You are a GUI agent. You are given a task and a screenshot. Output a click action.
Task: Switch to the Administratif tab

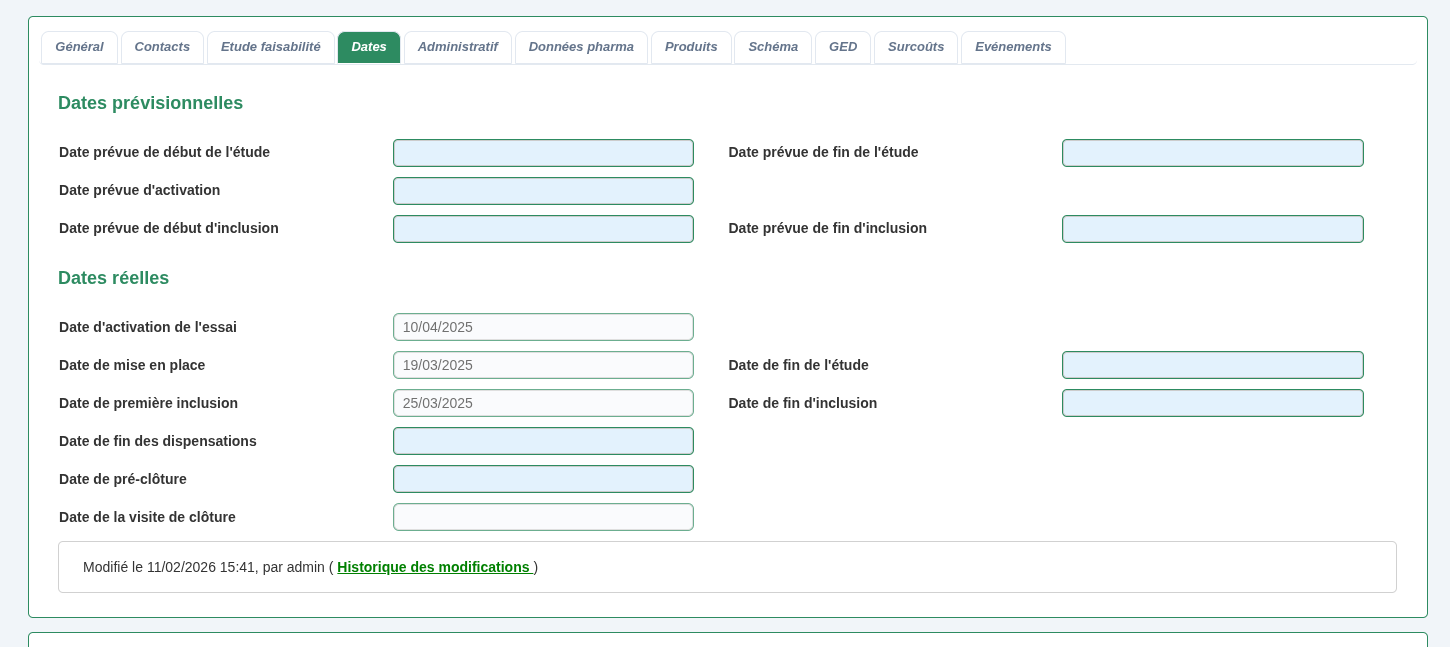pos(457,47)
